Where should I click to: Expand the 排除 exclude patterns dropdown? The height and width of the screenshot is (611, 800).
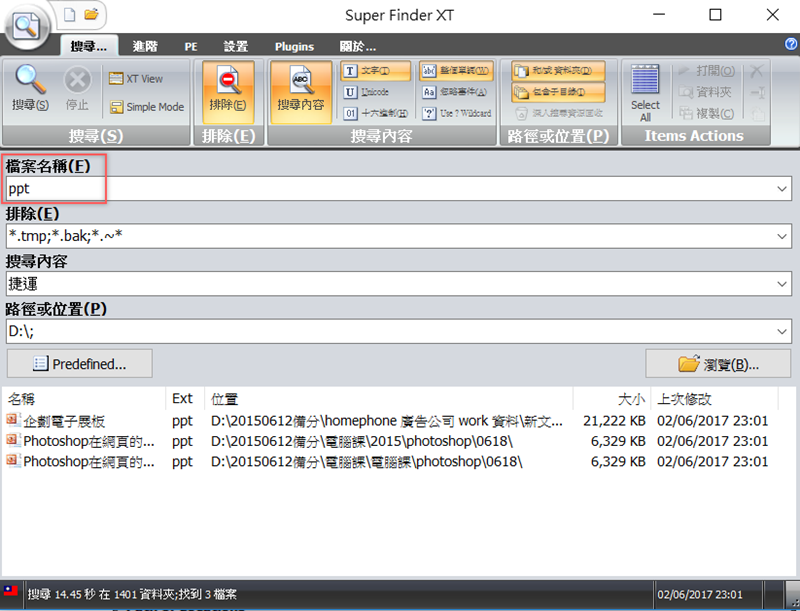tap(781, 236)
